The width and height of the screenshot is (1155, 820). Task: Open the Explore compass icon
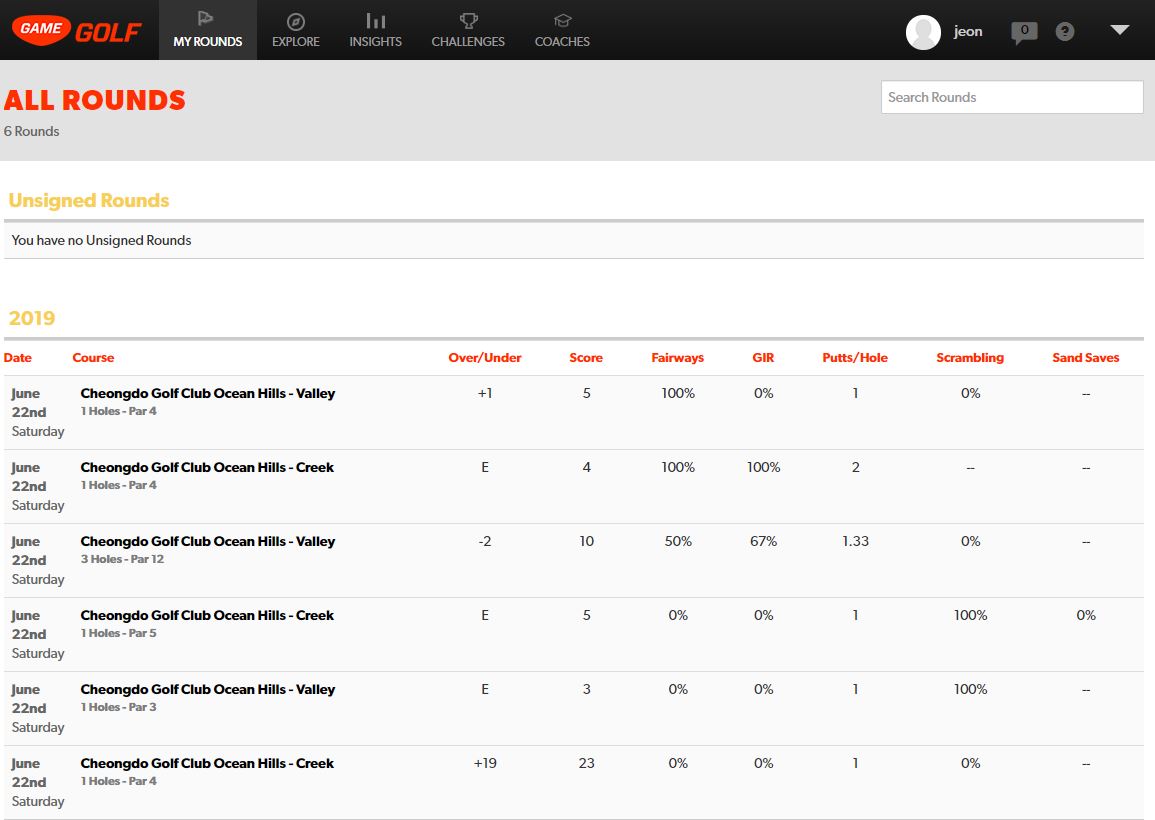tap(296, 21)
